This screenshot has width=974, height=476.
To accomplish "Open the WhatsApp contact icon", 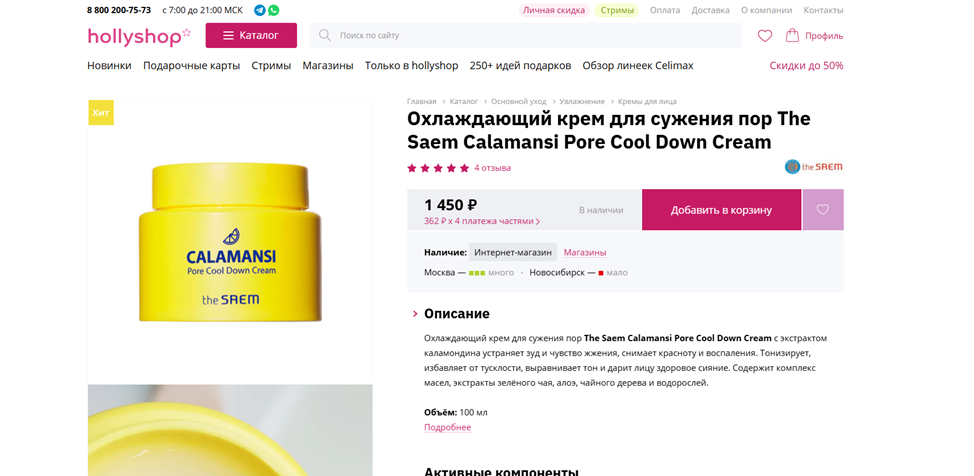I will (273, 10).
